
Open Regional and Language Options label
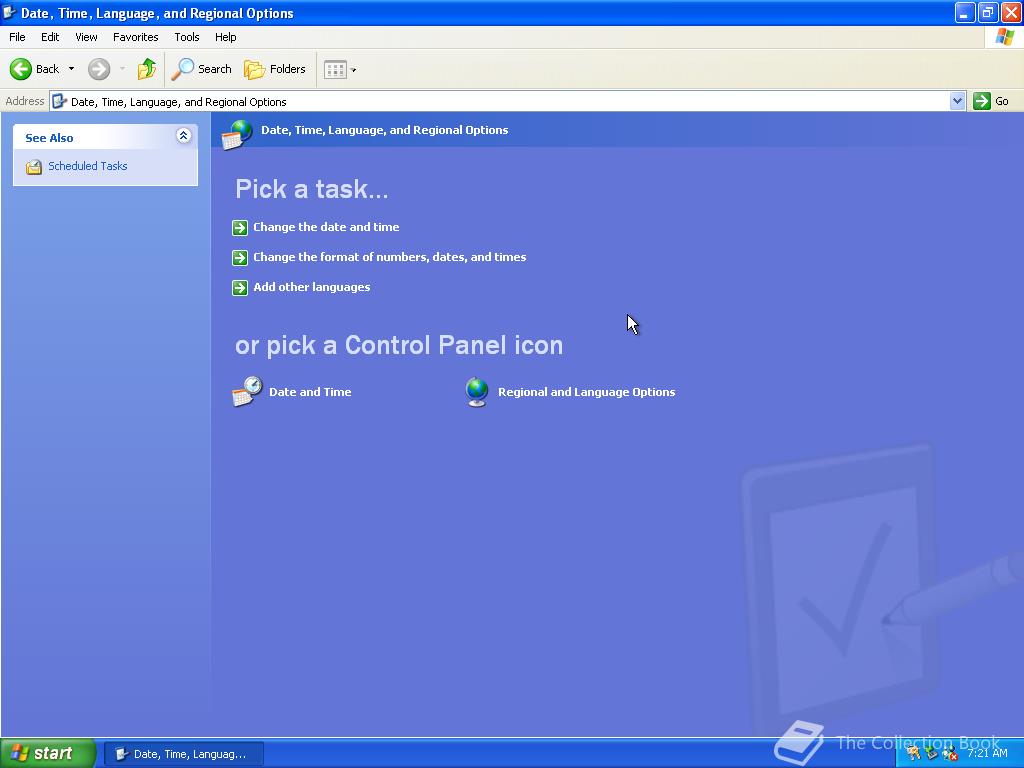586,392
